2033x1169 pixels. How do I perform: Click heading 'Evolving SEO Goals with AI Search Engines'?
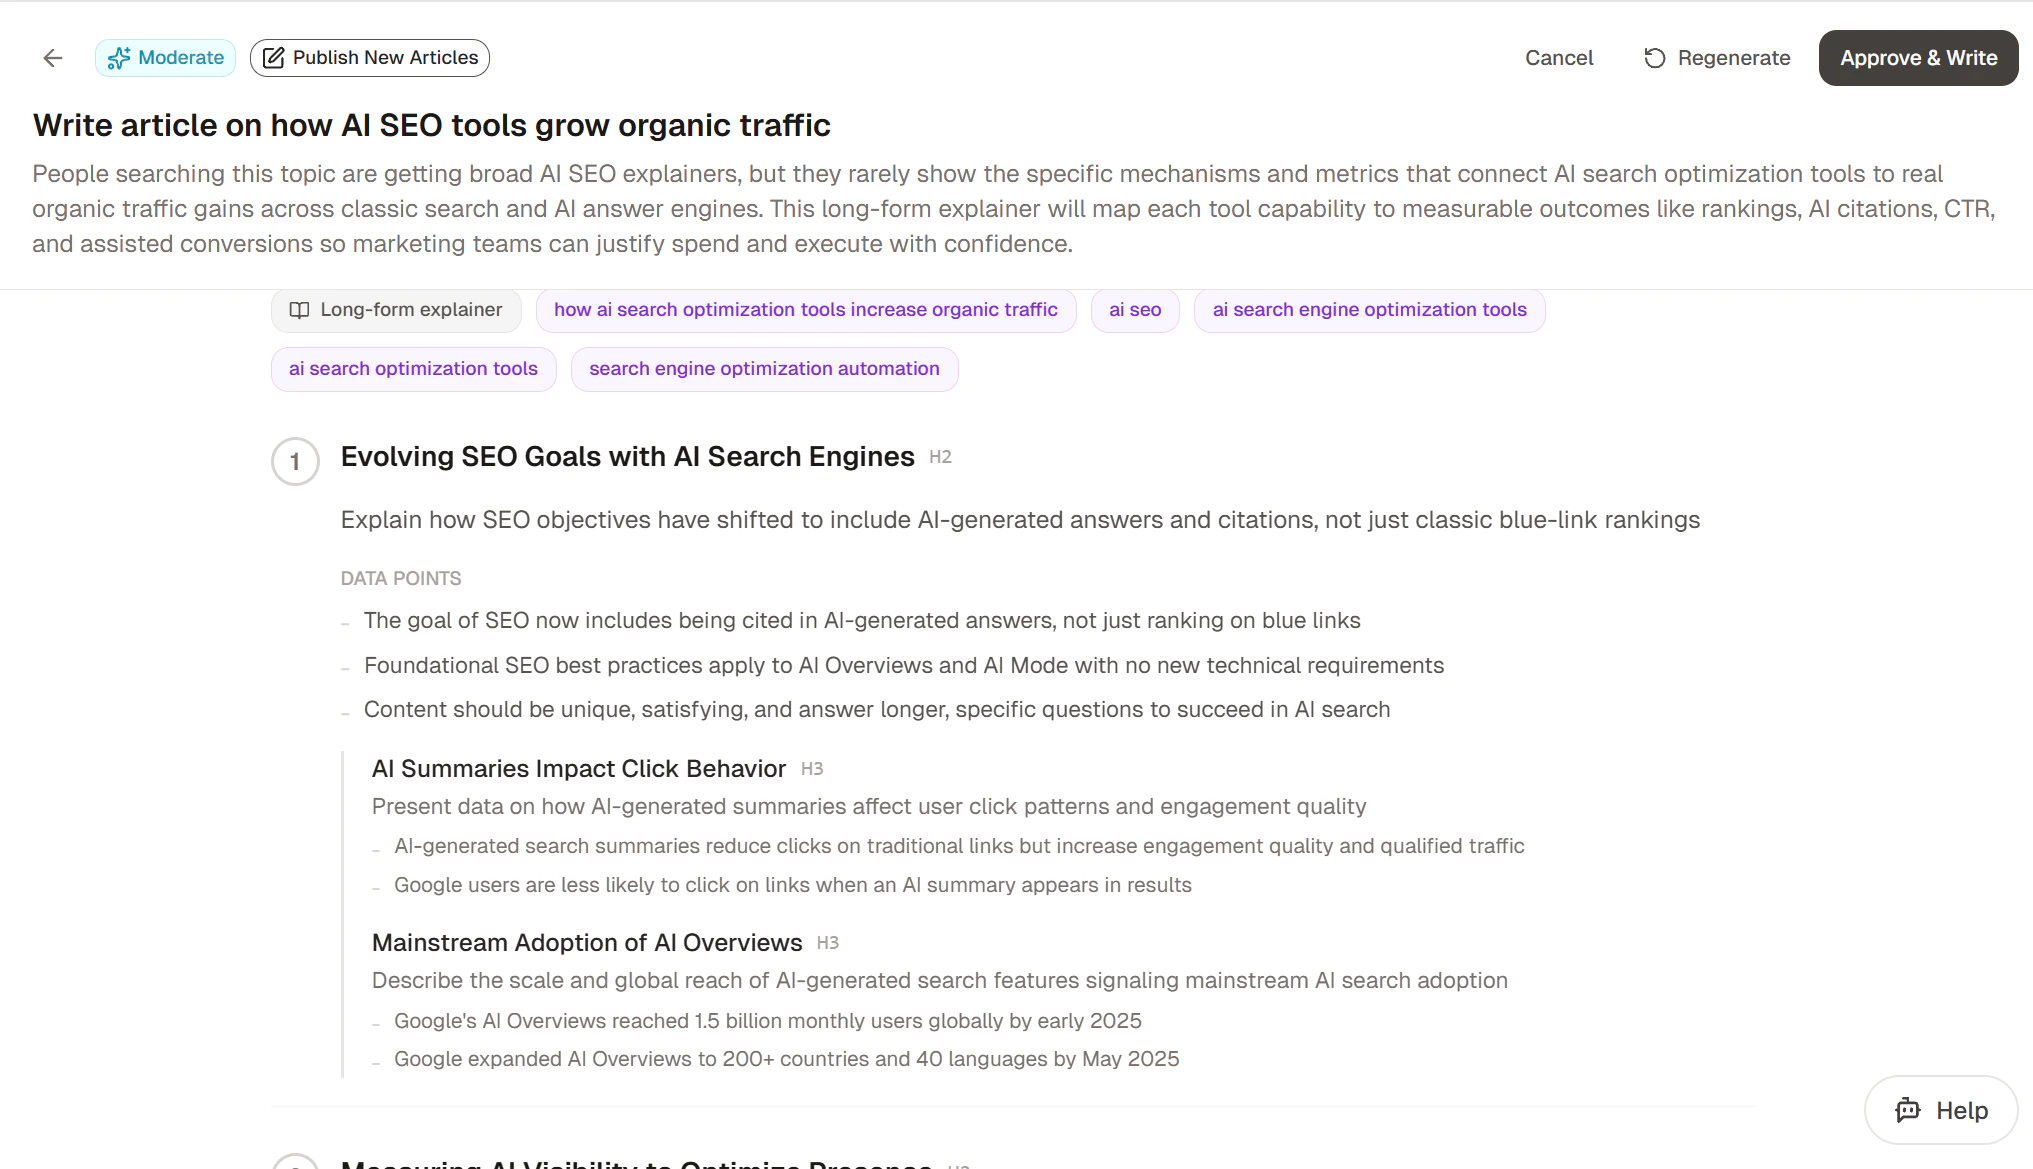627,457
